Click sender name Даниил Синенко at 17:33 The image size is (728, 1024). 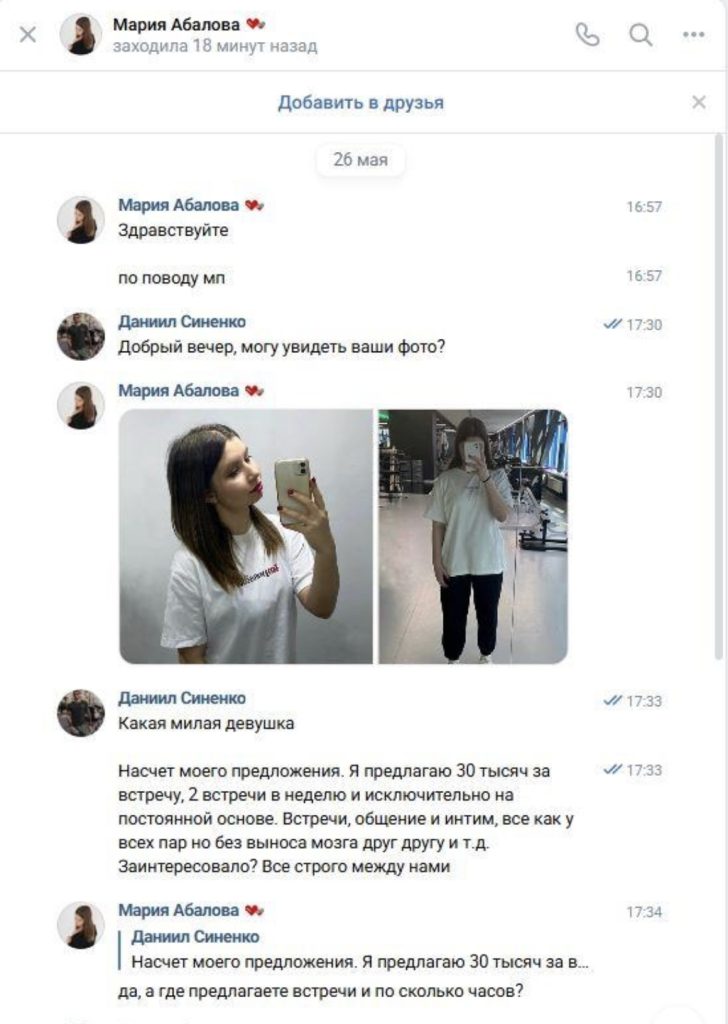coord(182,698)
